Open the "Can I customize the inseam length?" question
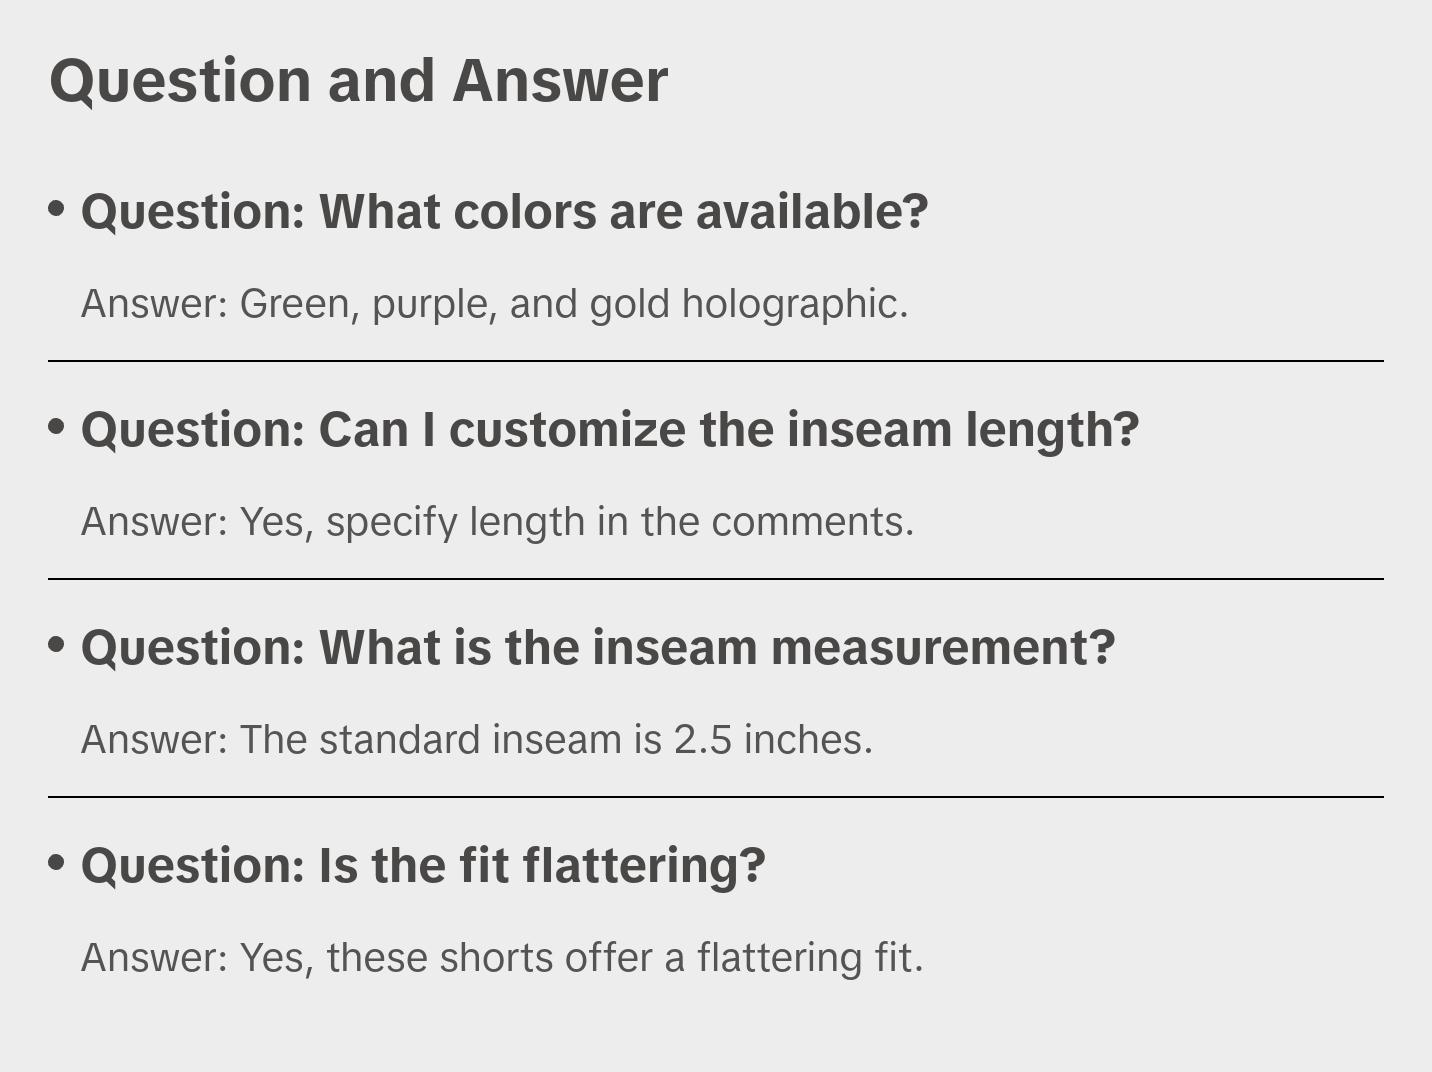Image resolution: width=1432 pixels, height=1072 pixels. [609, 430]
